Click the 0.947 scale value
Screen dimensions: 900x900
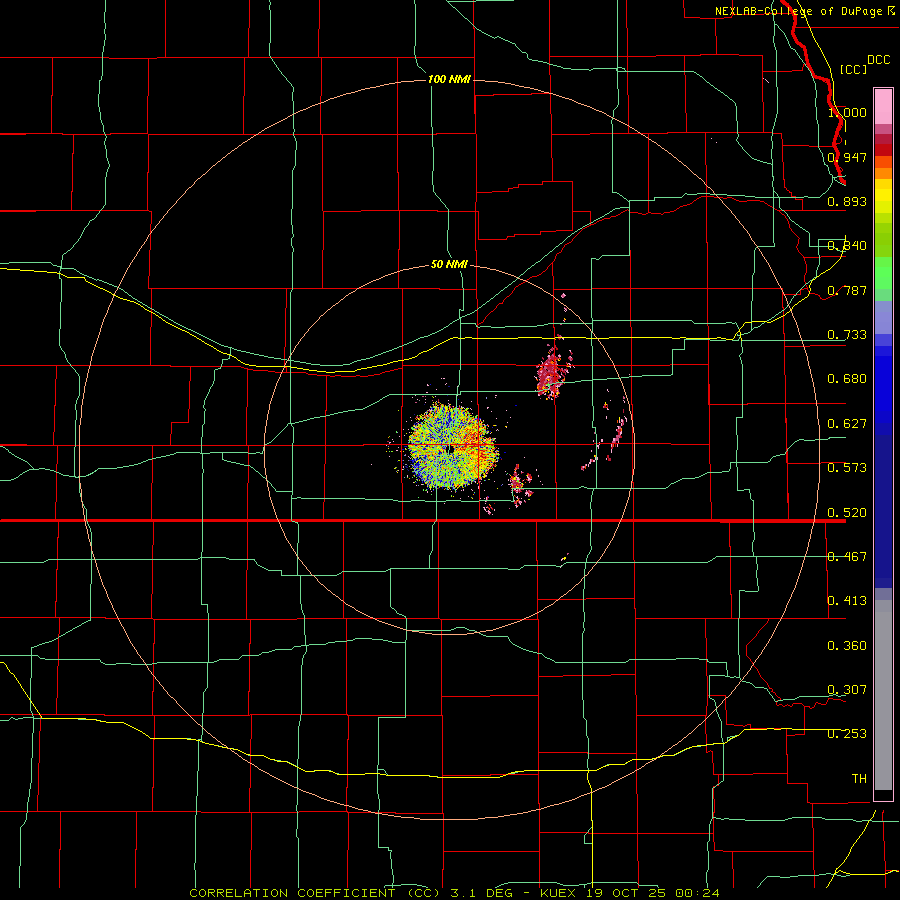click(x=847, y=157)
